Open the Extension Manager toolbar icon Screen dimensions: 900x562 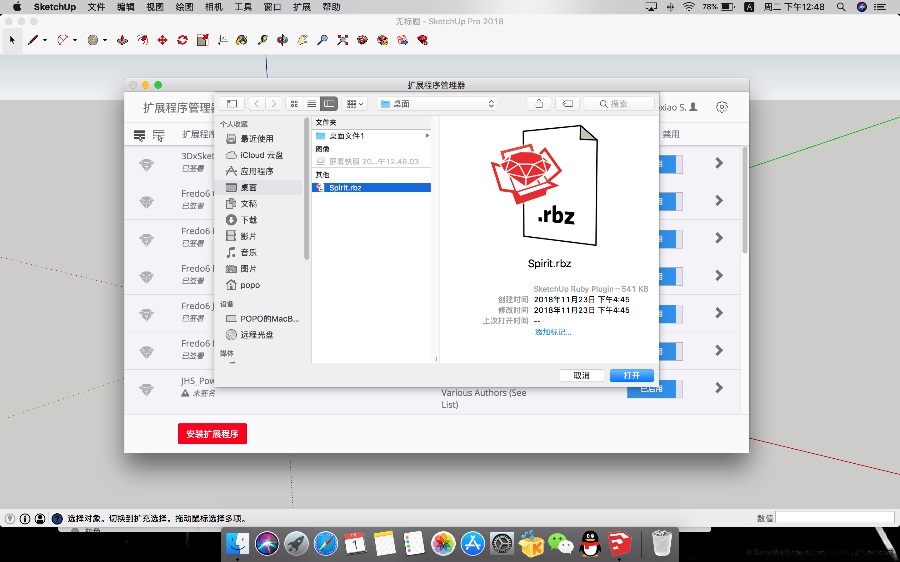422,40
